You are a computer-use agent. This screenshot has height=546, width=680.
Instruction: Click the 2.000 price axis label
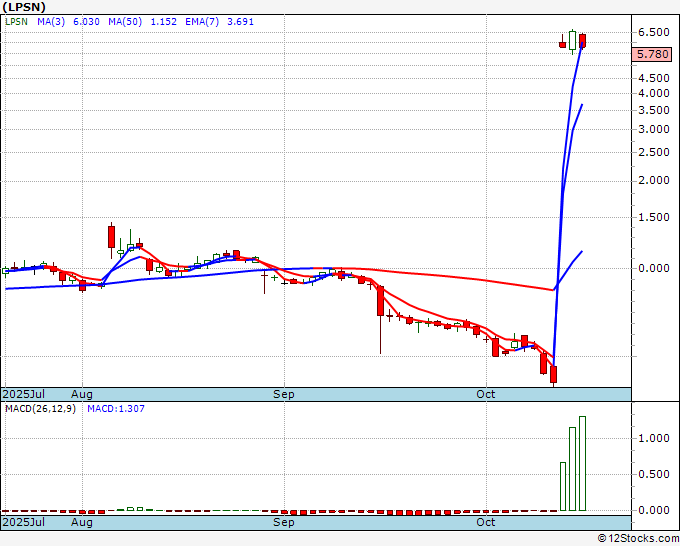(x=654, y=180)
